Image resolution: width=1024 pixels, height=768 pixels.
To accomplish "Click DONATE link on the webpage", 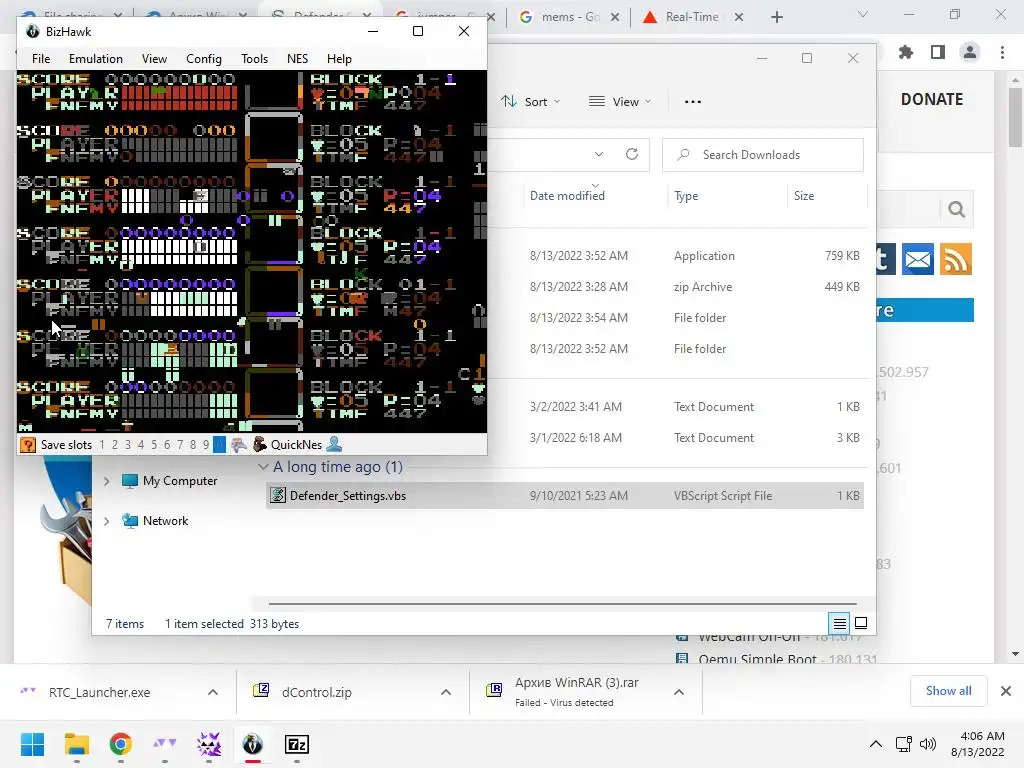I will (932, 99).
